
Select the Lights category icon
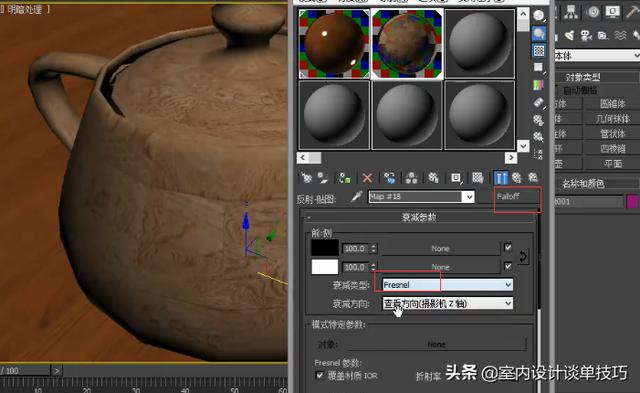569,36
